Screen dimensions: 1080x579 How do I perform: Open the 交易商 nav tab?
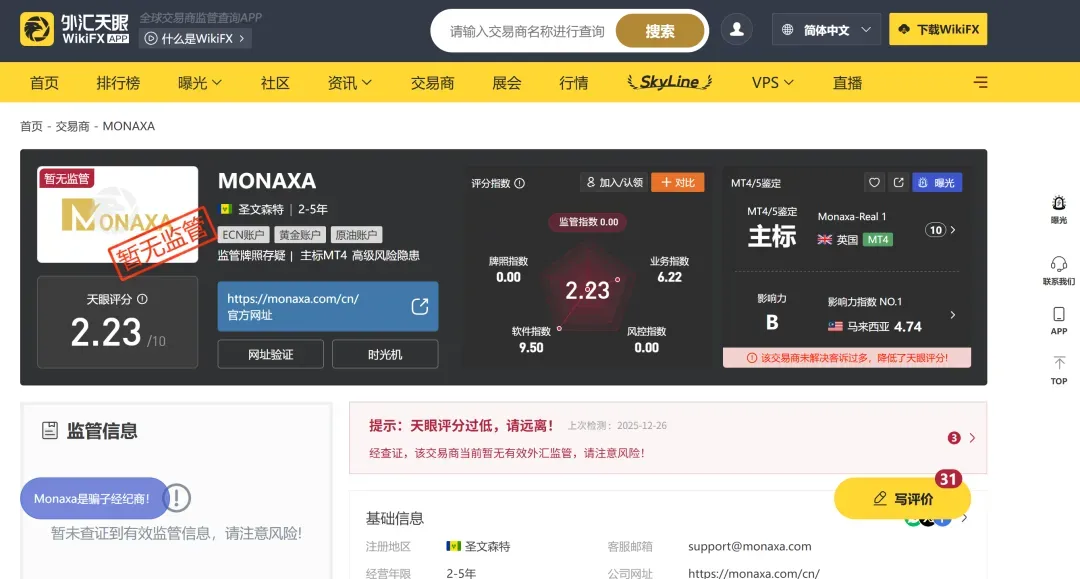pos(433,83)
